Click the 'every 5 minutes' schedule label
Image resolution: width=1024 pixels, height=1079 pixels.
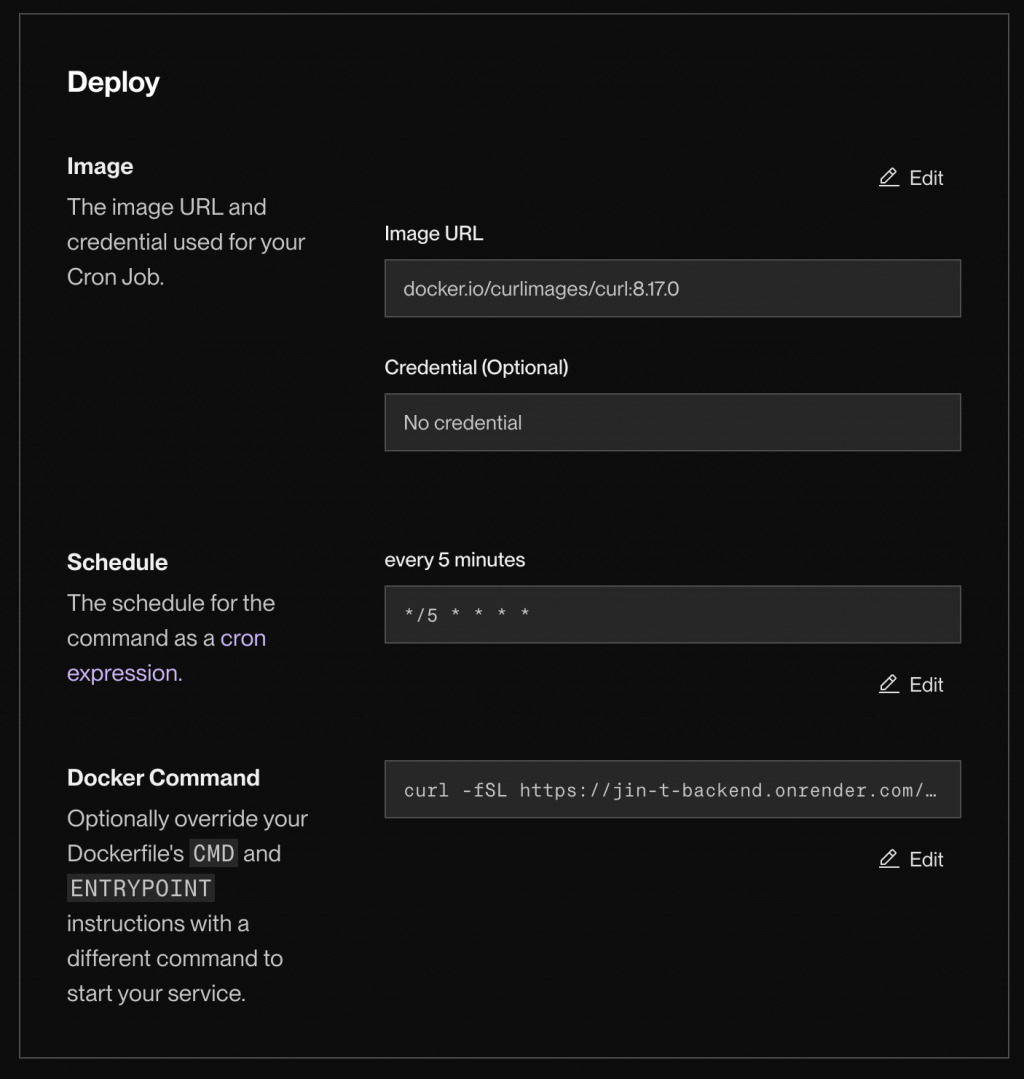[455, 560]
